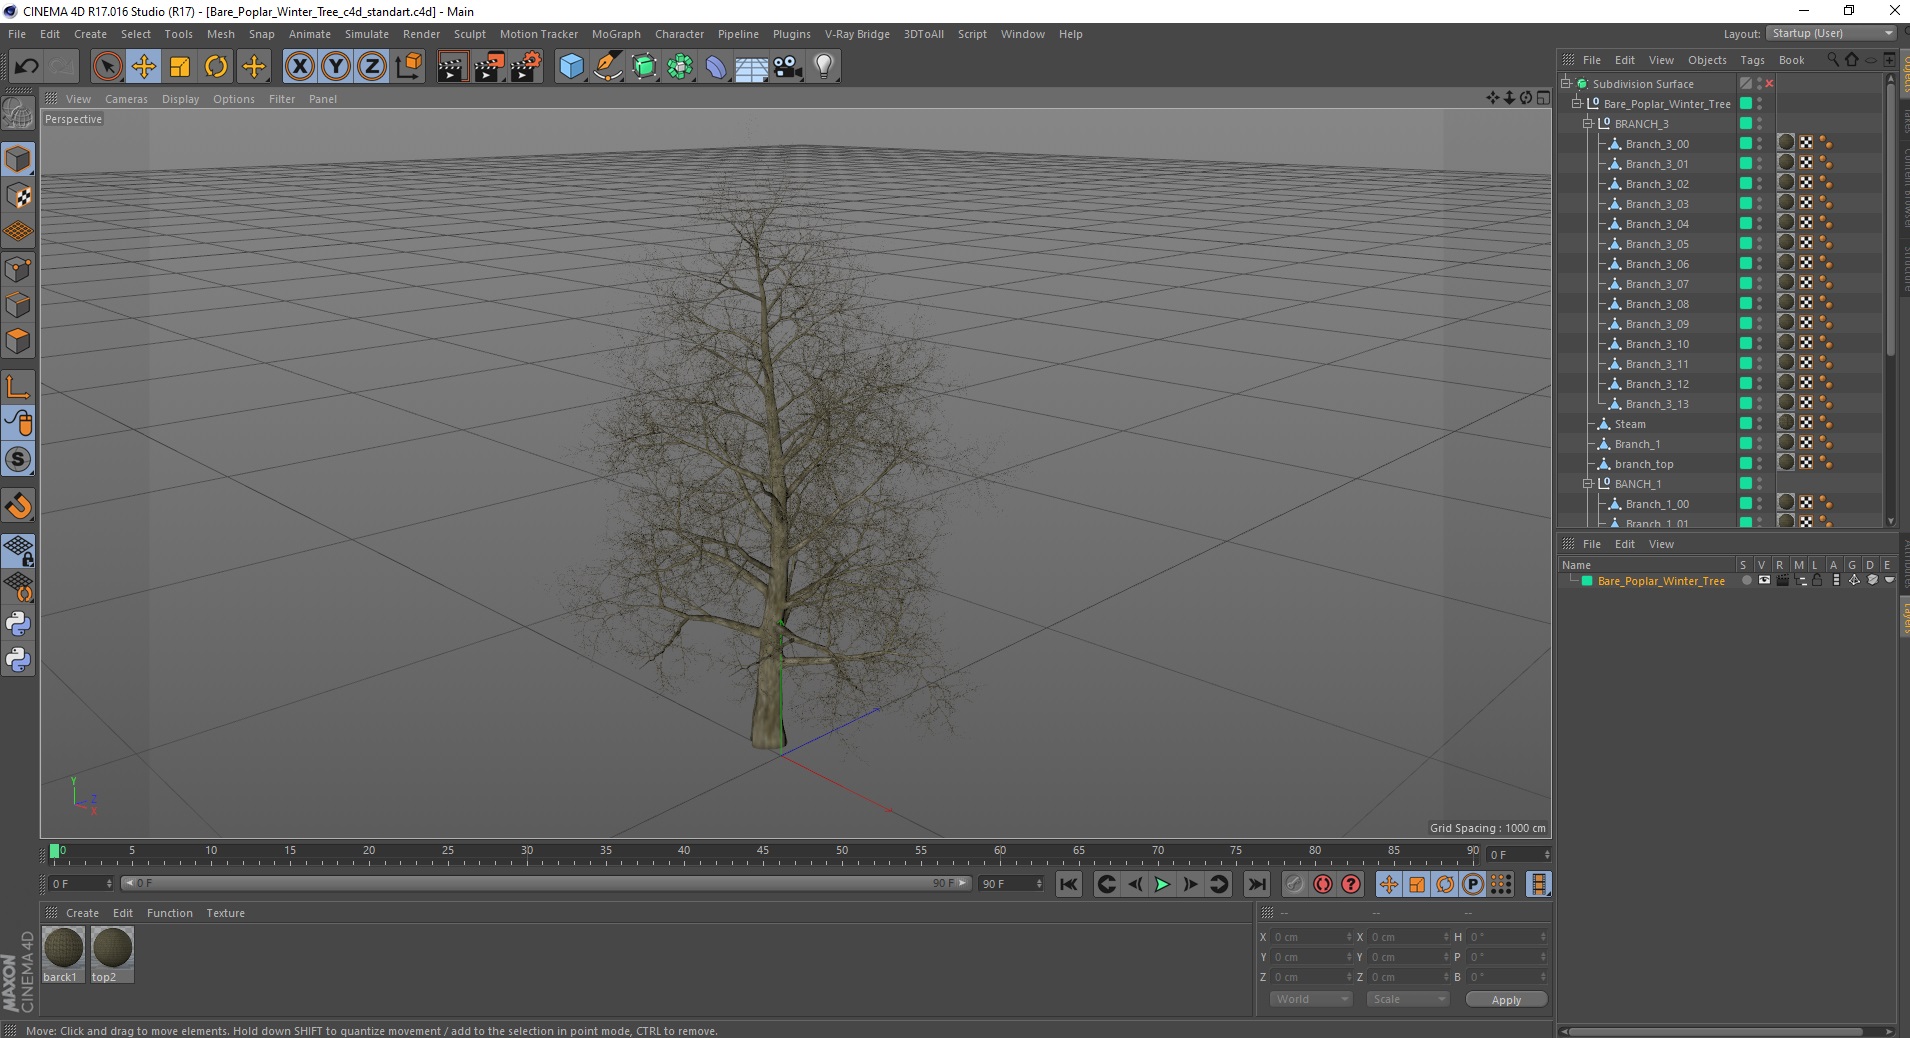Switch to Polygons mode
Image resolution: width=1910 pixels, height=1038 pixels.
coord(18,341)
